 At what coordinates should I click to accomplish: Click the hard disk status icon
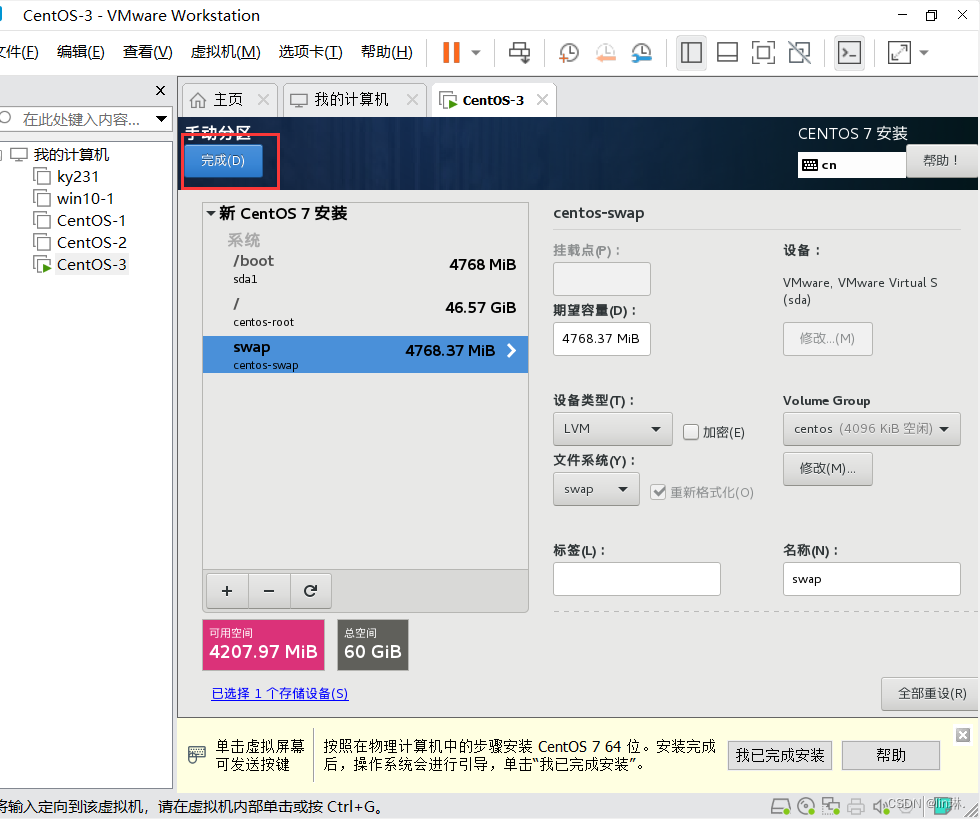coord(781,806)
